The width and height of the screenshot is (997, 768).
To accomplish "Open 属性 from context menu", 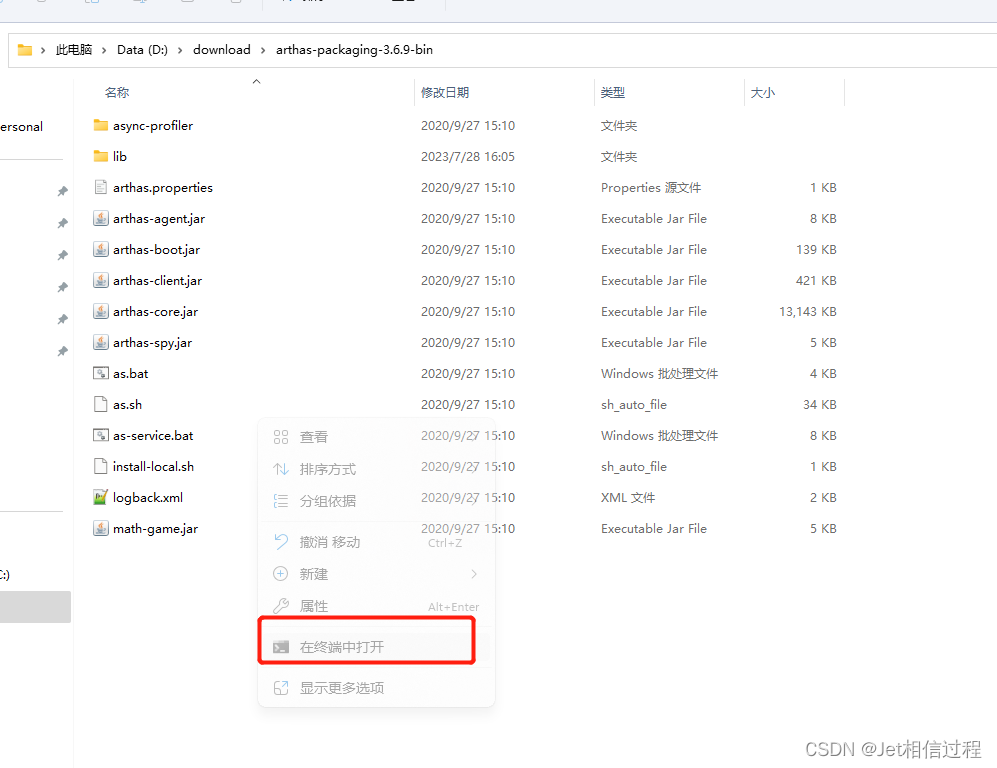I will (376, 606).
